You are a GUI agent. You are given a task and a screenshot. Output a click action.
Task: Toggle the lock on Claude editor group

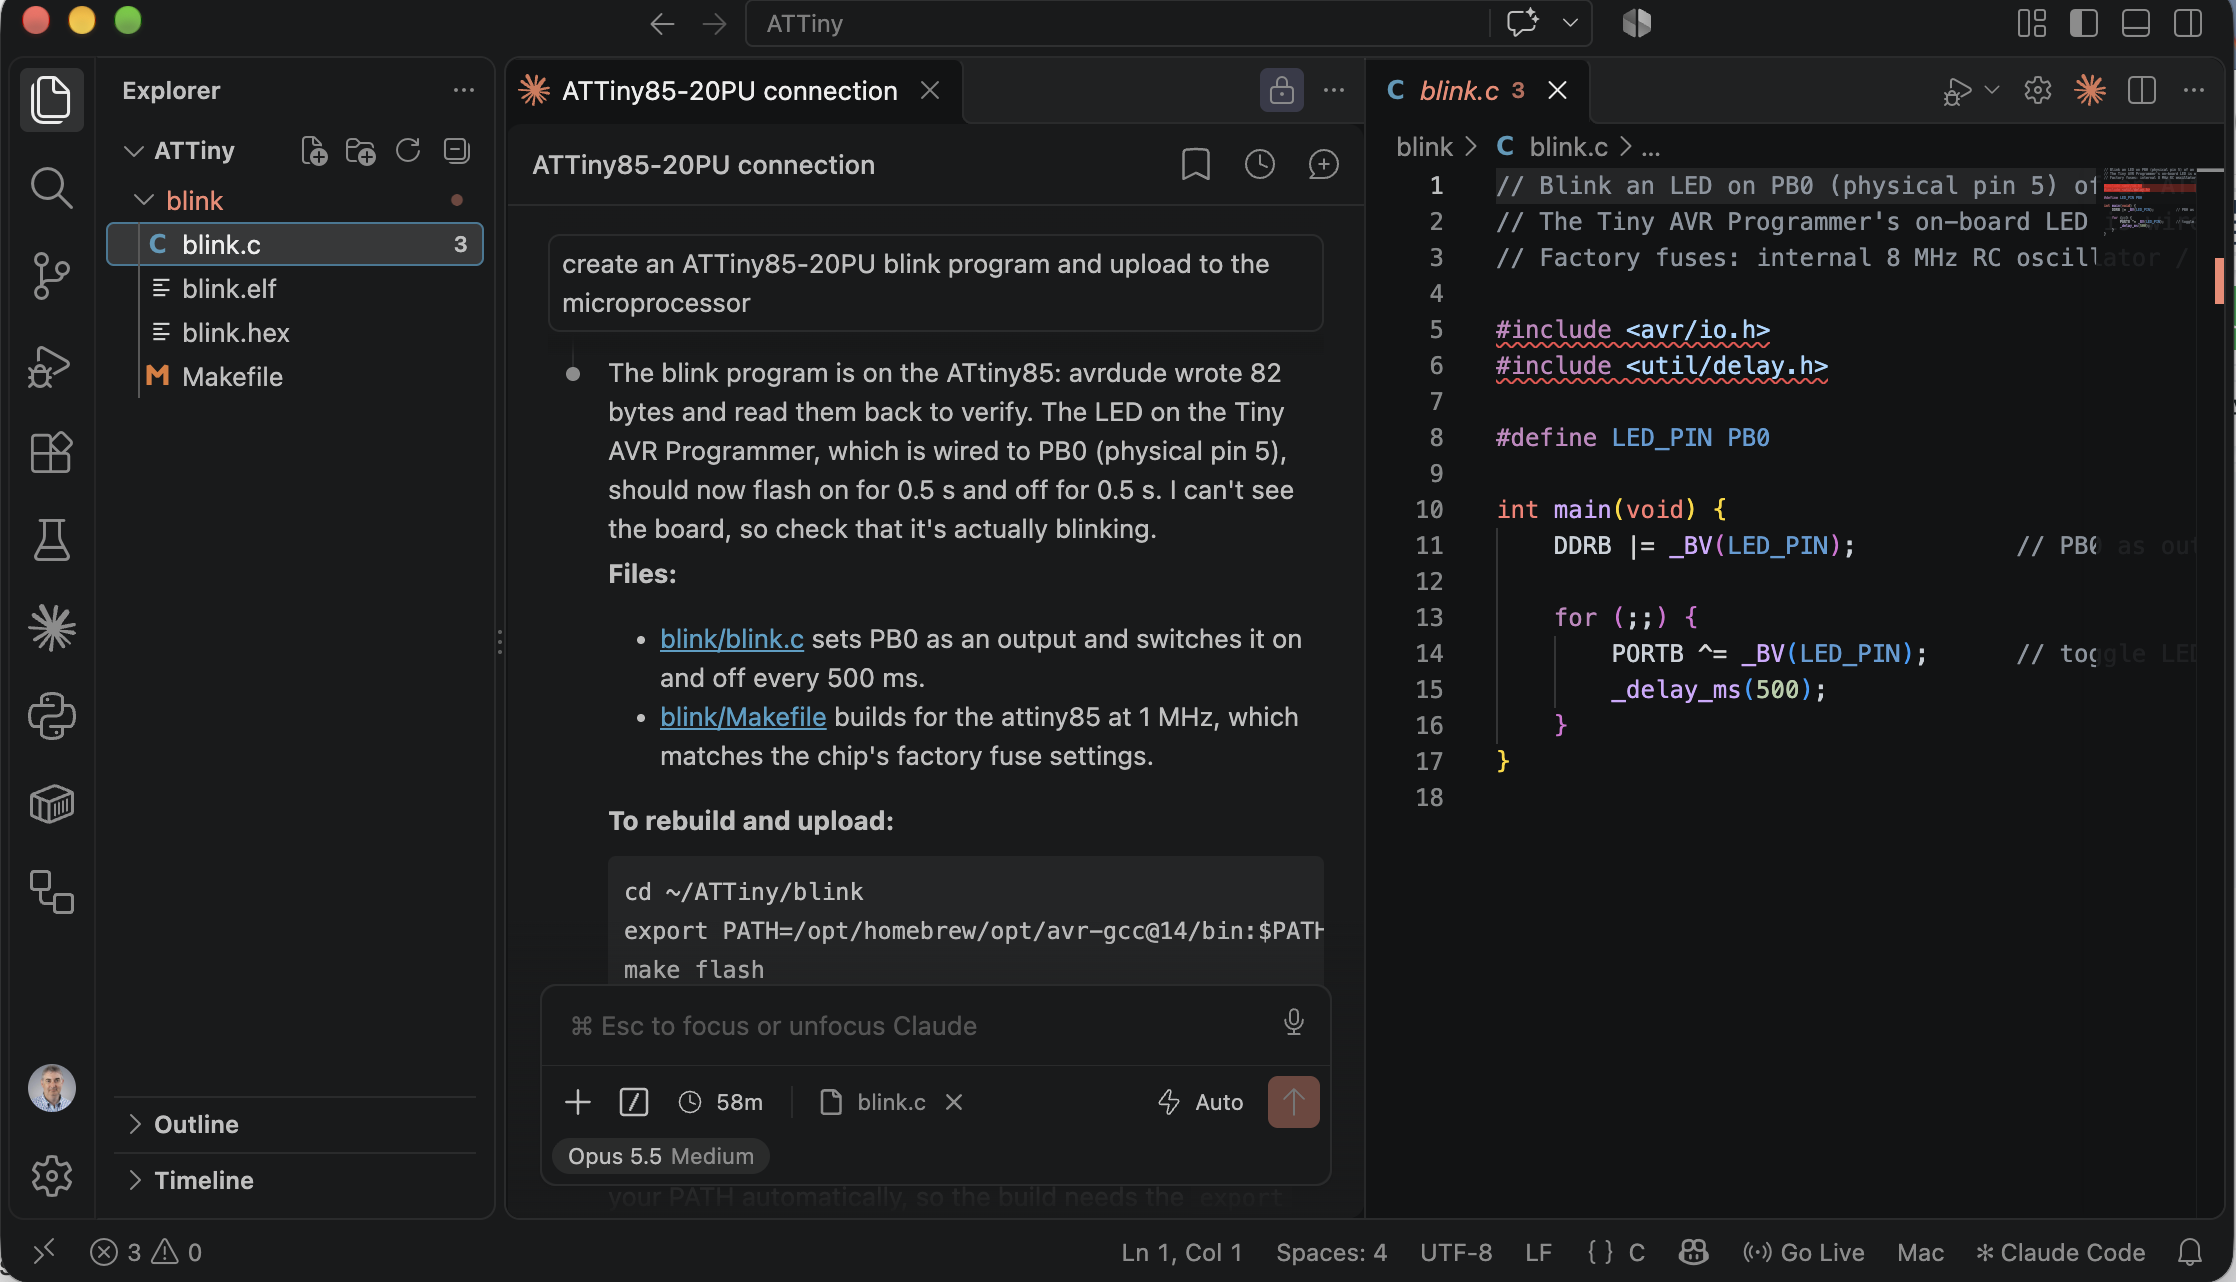coord(1281,91)
